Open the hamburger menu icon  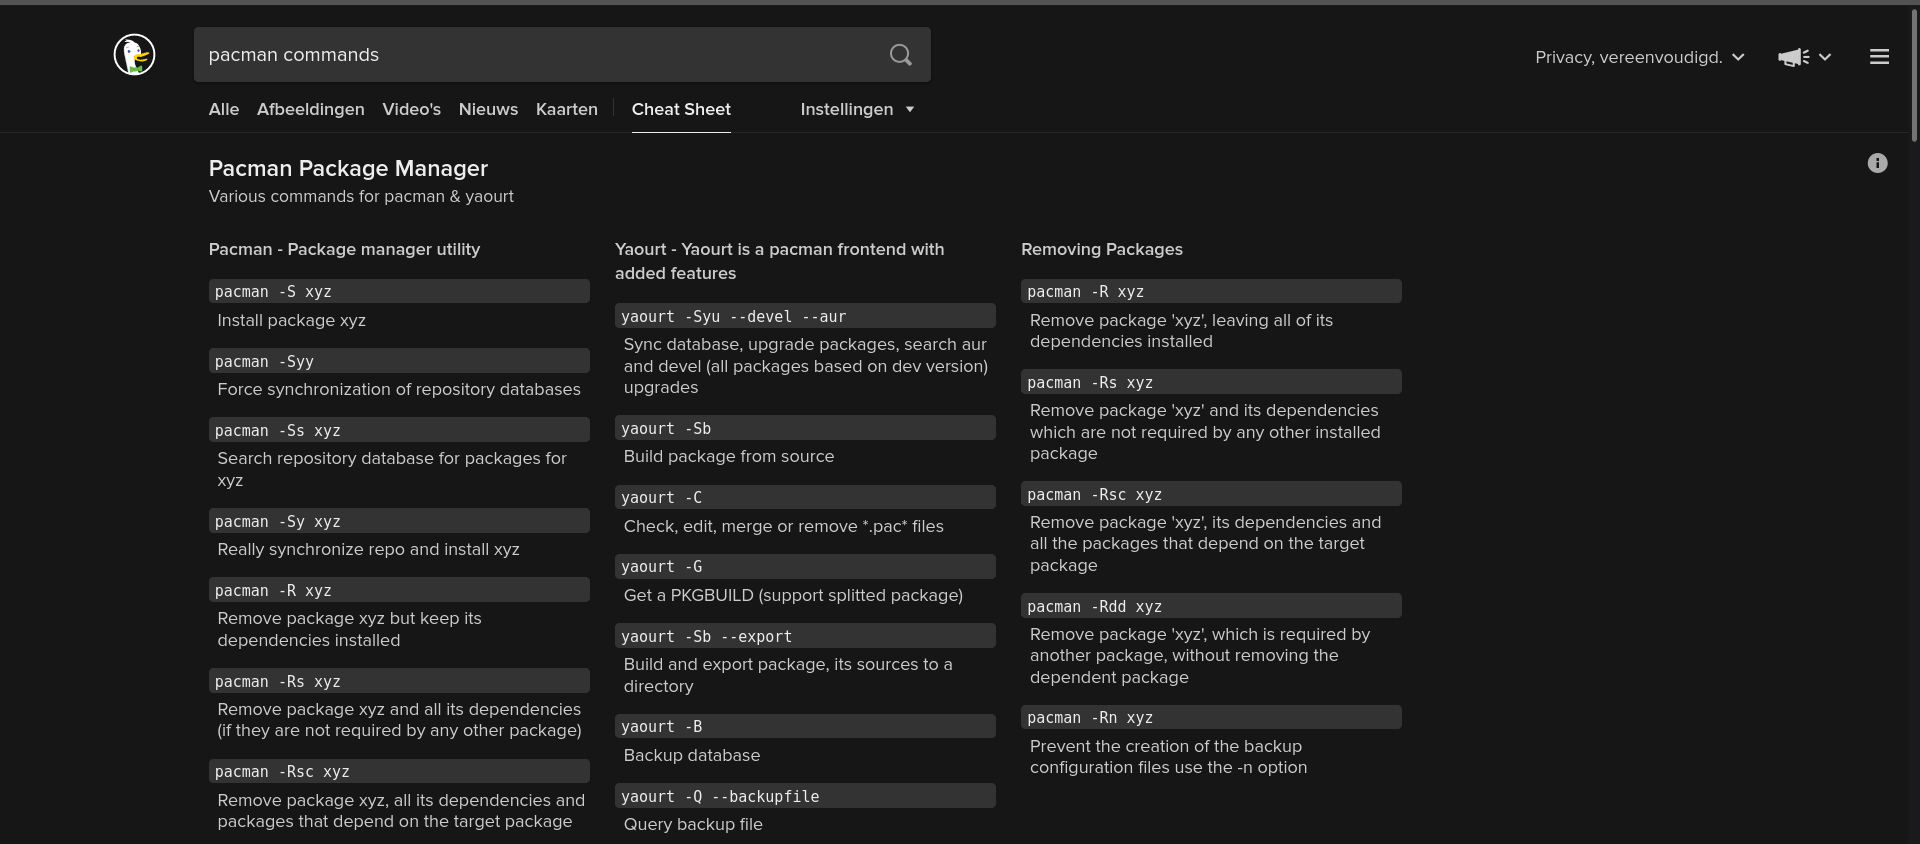coord(1879,57)
